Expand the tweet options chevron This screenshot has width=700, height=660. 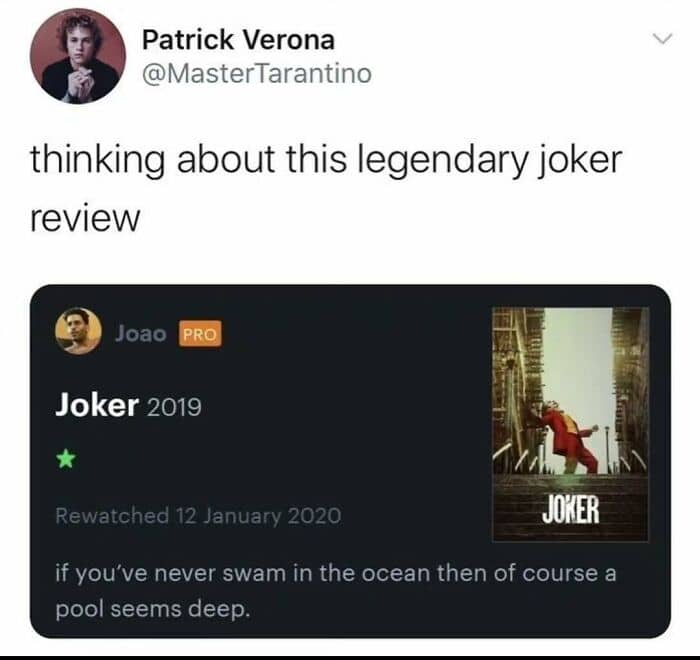point(662,39)
